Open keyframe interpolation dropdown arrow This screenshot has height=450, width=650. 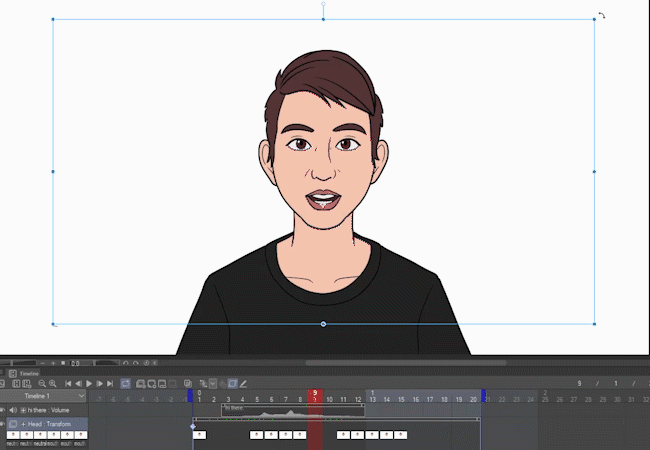(213, 384)
